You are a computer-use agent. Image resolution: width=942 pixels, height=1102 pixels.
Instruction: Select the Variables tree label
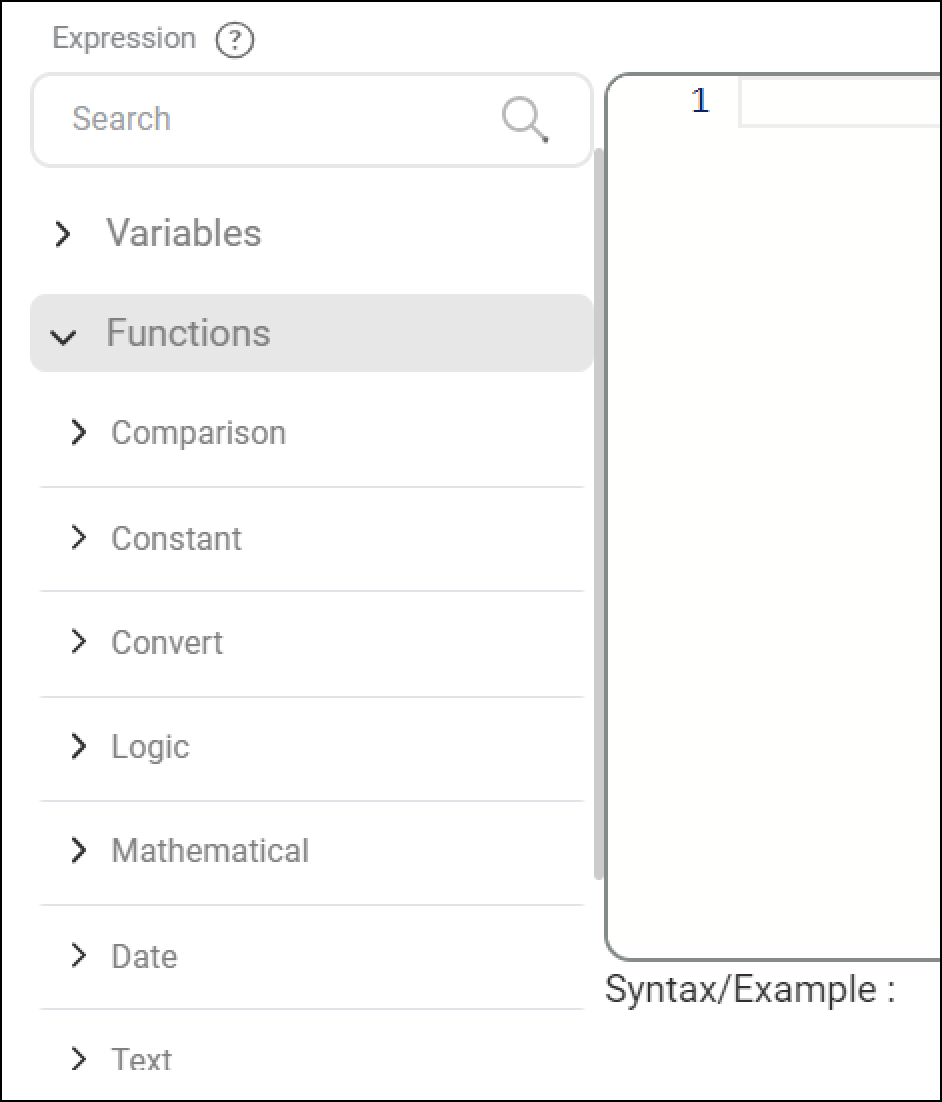click(x=183, y=233)
